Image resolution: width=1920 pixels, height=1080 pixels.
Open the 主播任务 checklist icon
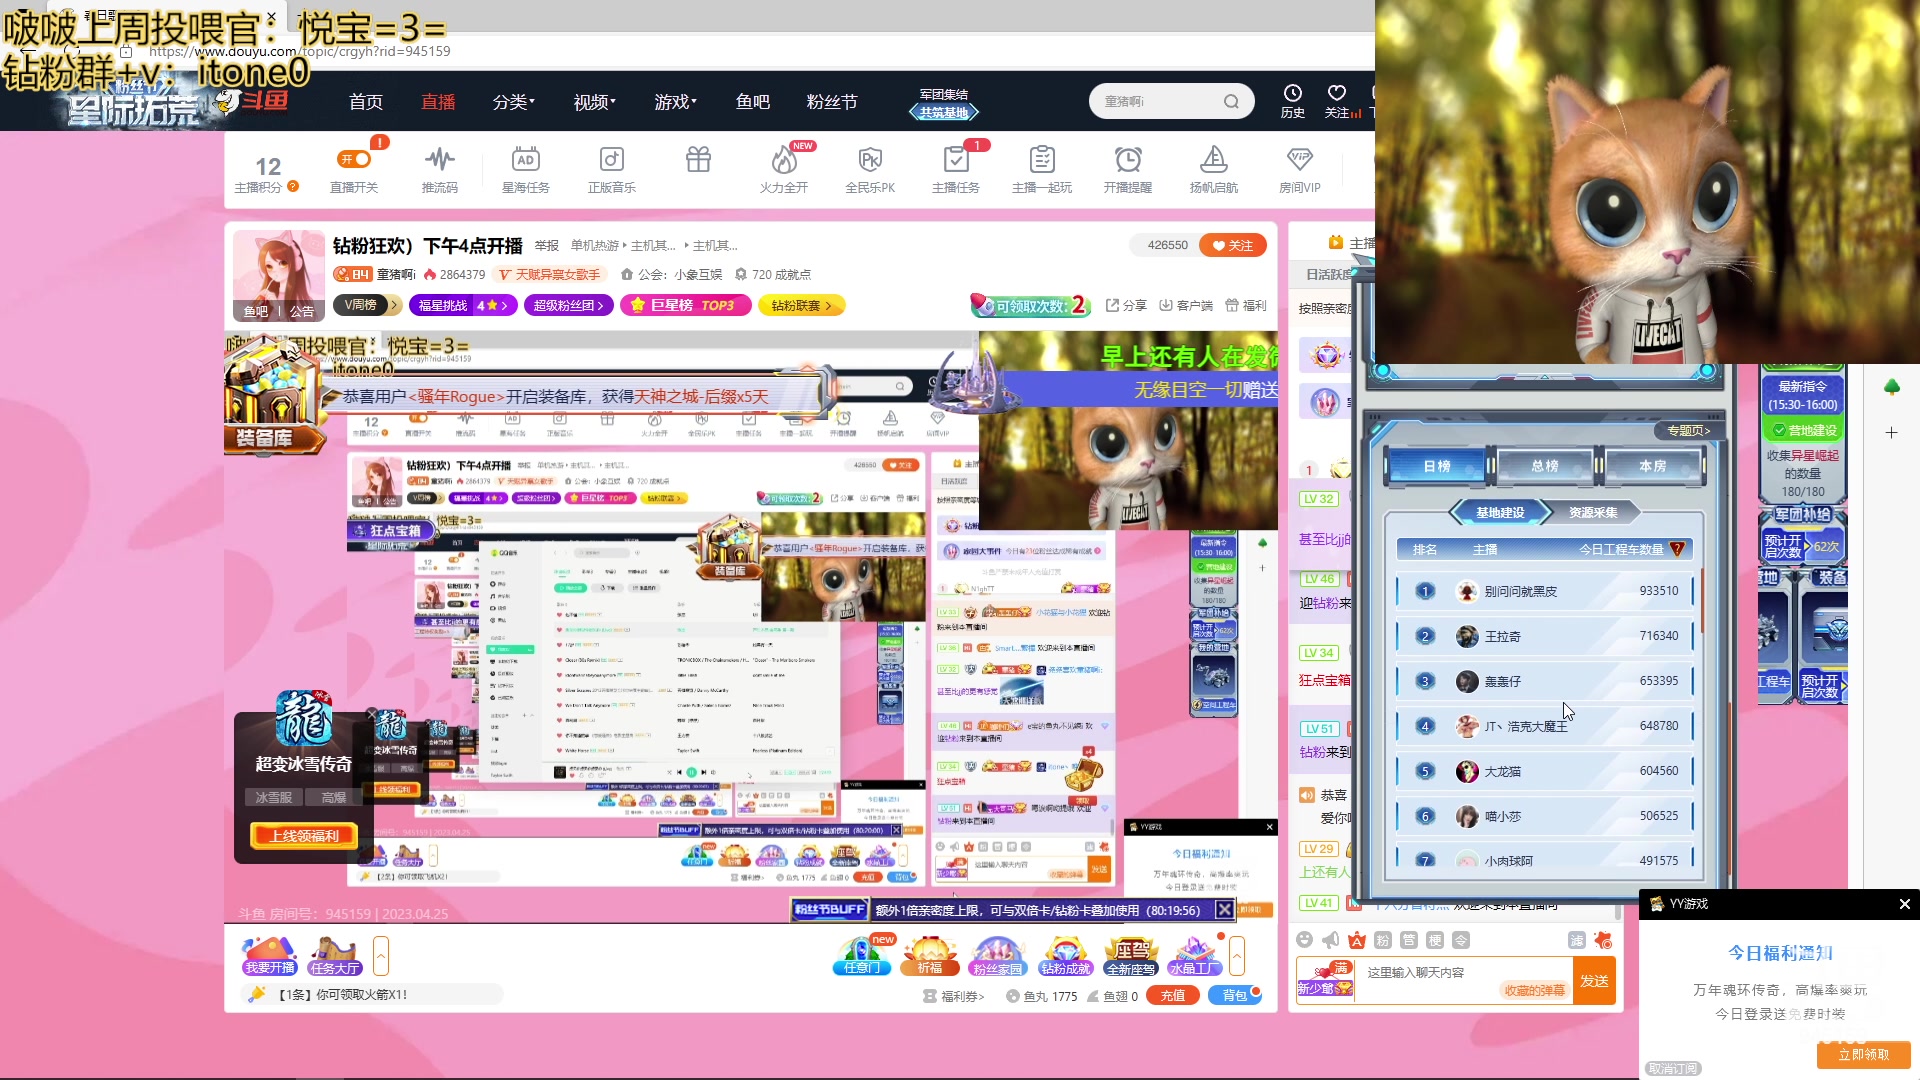pos(956,159)
